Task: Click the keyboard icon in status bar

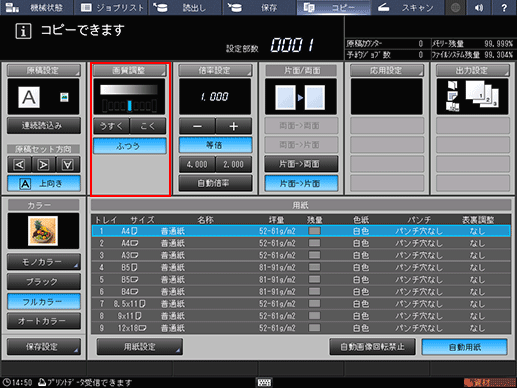Action: tap(264, 382)
